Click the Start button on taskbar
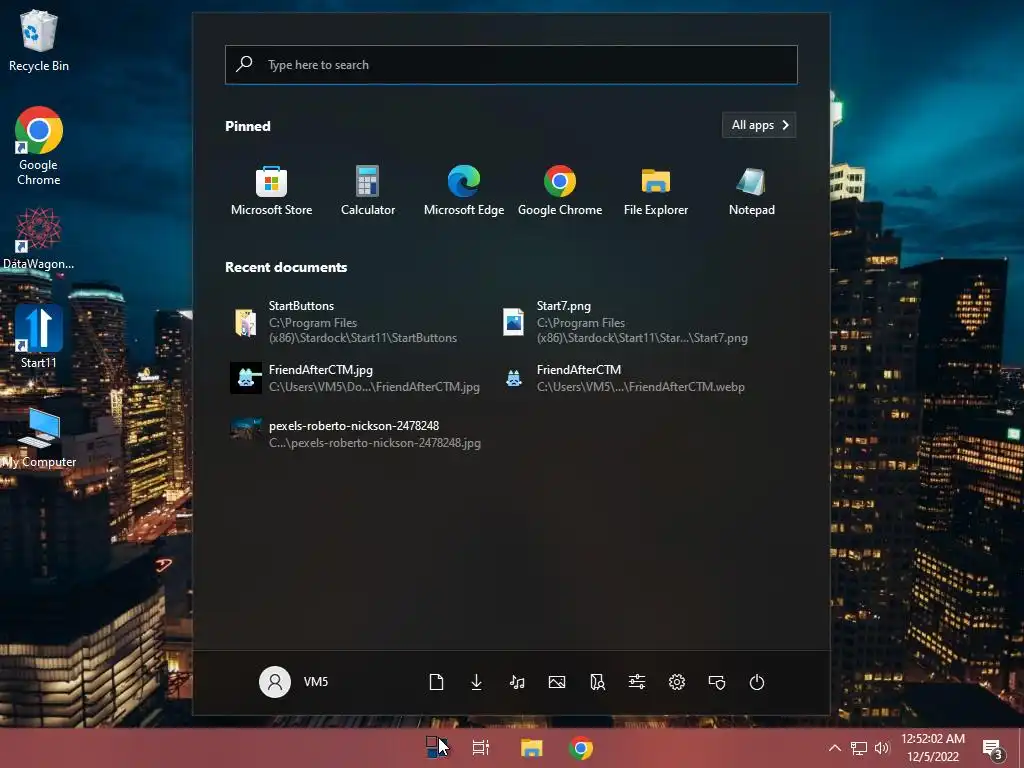This screenshot has height=768, width=1024. 436,747
